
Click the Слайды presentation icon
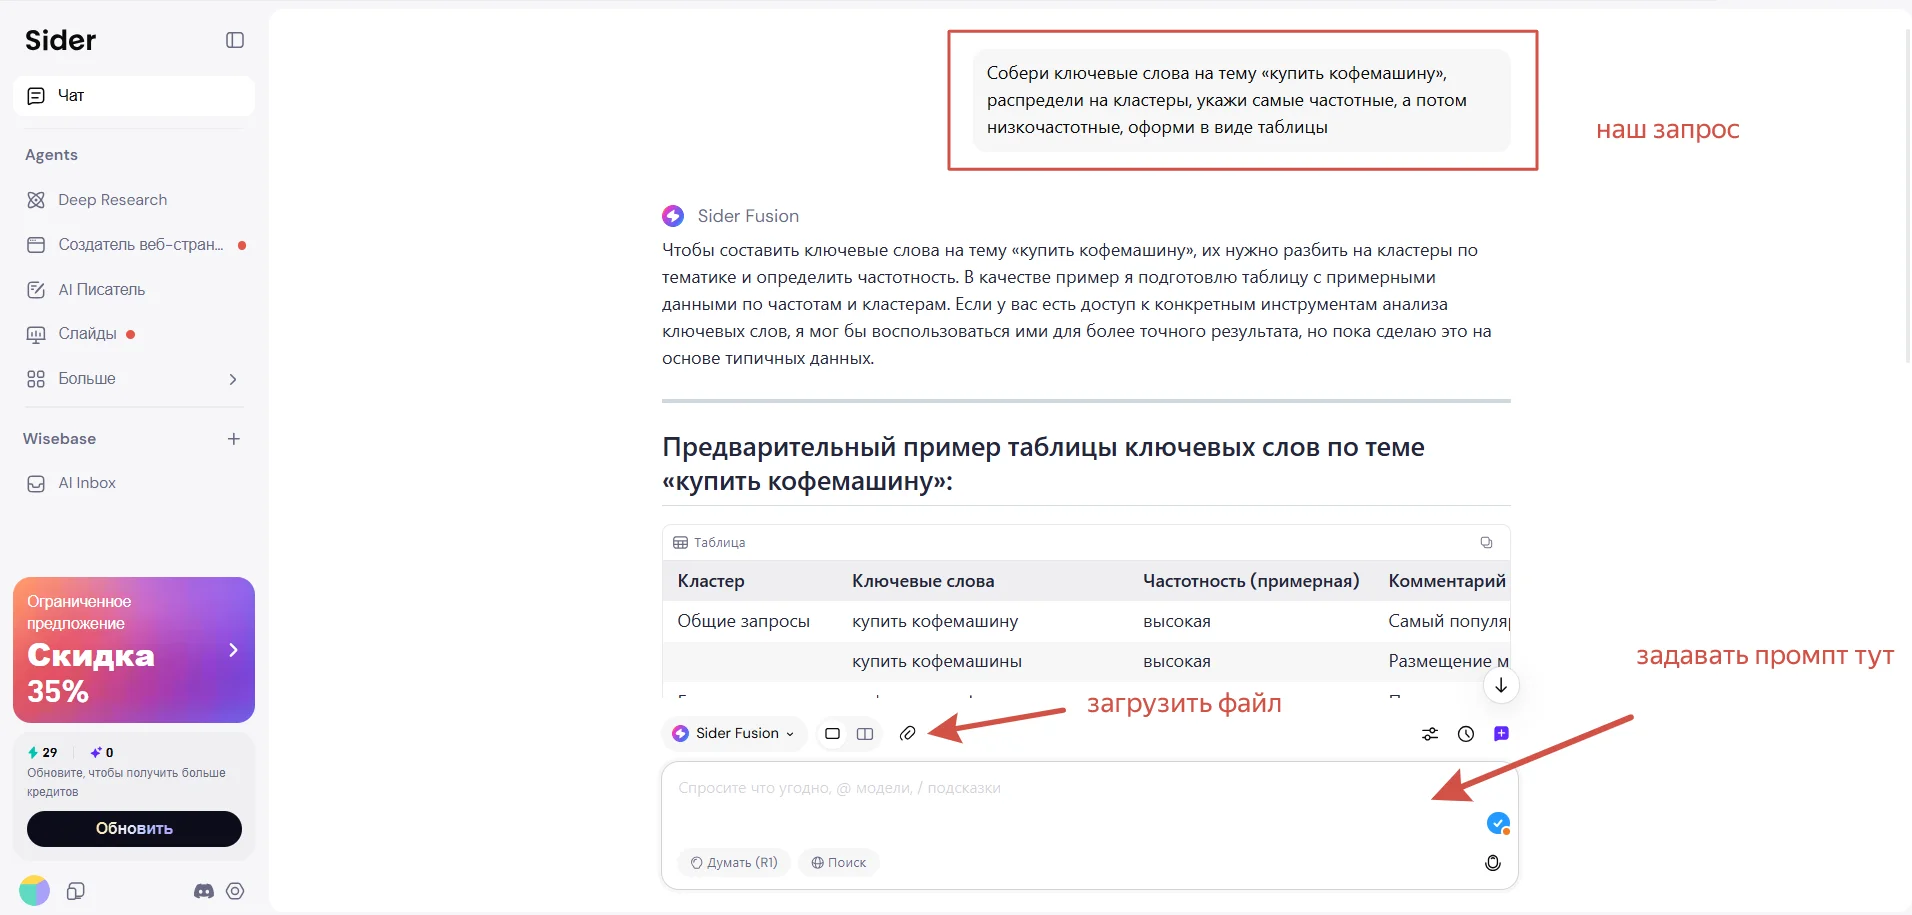(x=36, y=334)
